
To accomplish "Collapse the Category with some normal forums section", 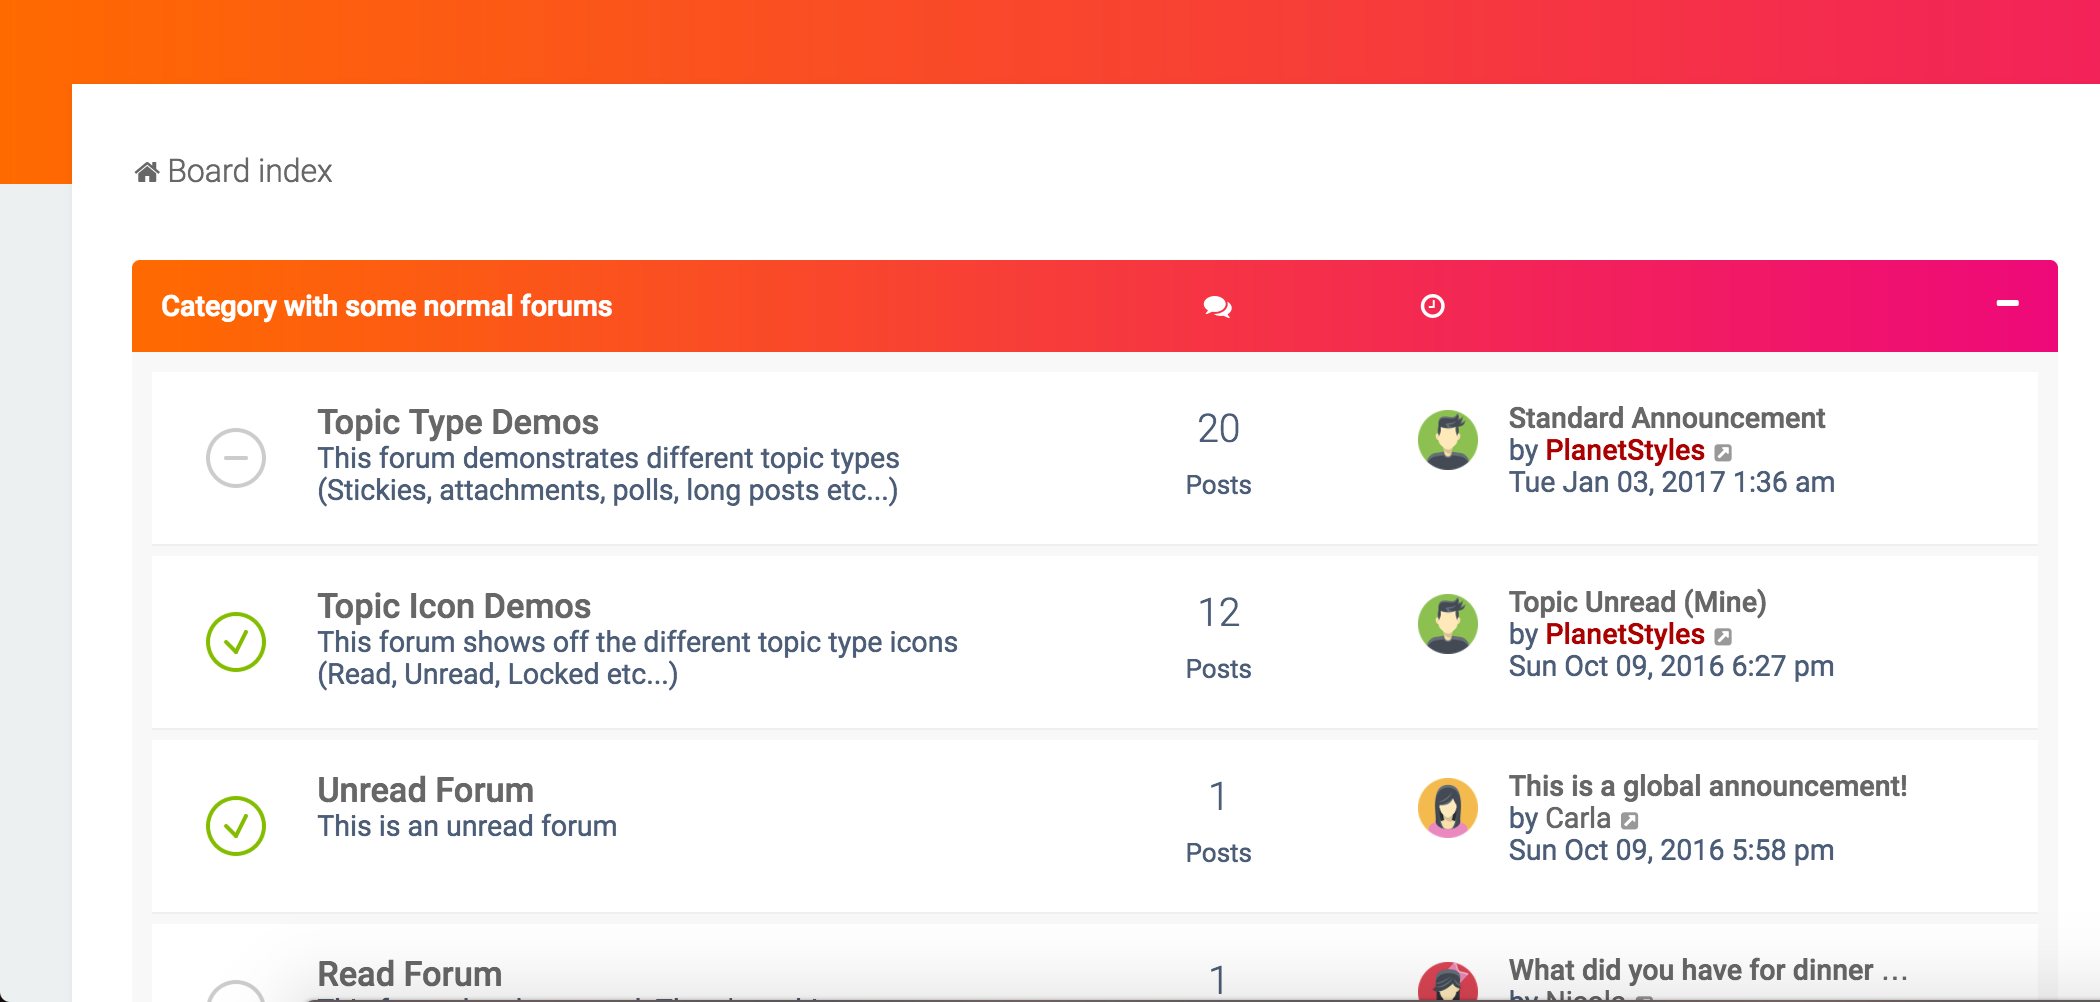I will [x=2007, y=303].
